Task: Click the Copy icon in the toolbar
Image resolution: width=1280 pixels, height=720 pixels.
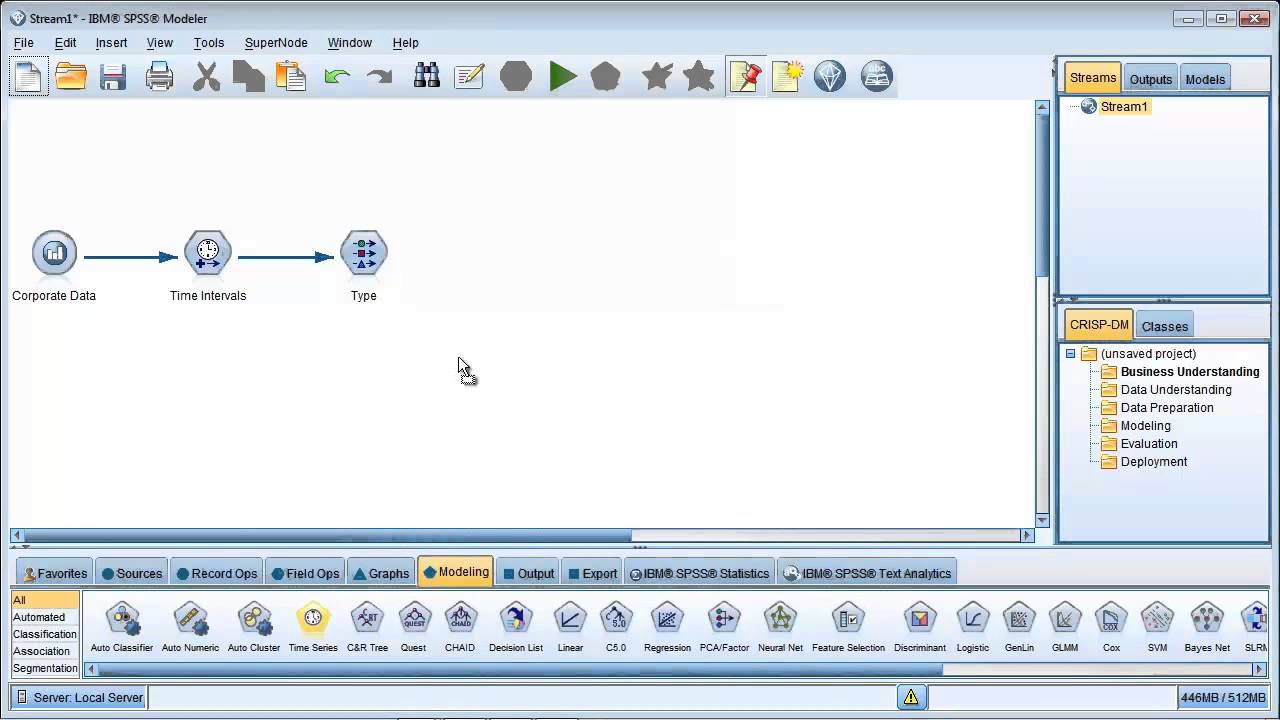Action: (x=248, y=77)
